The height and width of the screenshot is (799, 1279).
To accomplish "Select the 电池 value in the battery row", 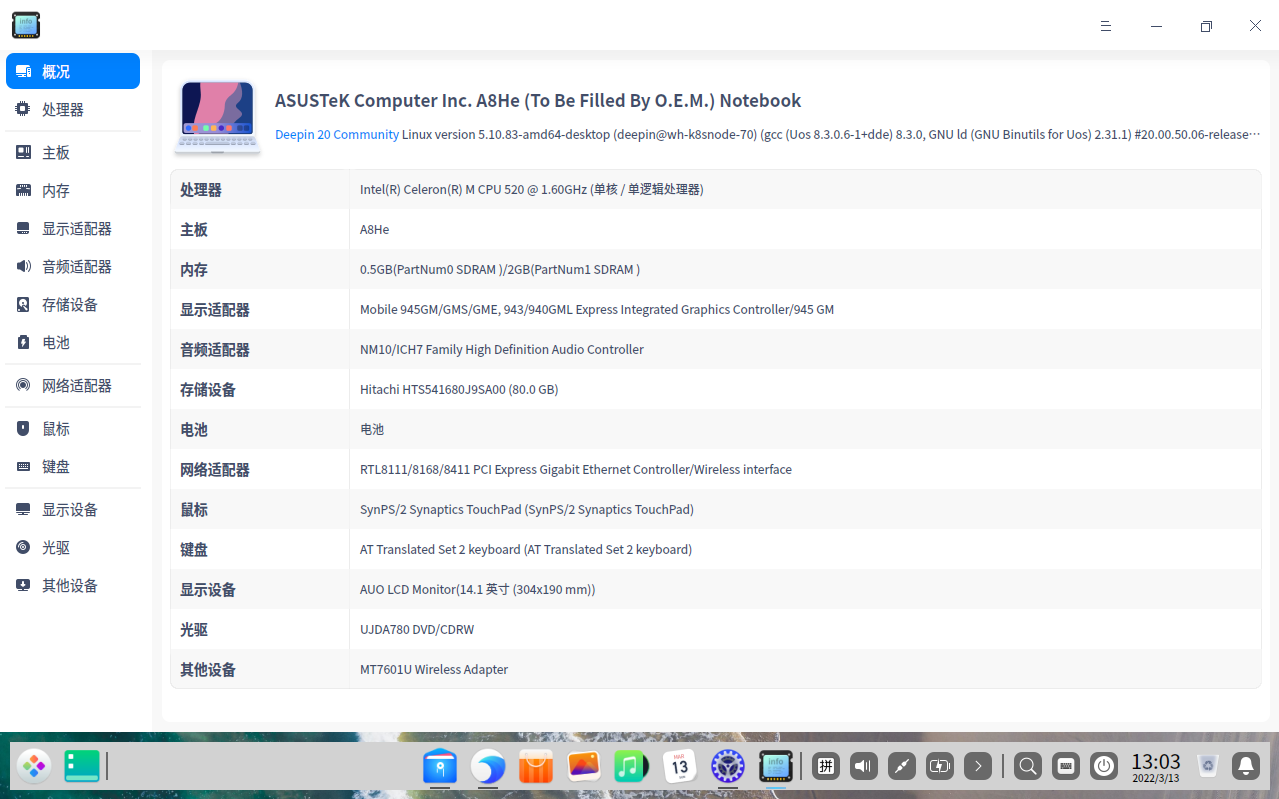I will [372, 429].
